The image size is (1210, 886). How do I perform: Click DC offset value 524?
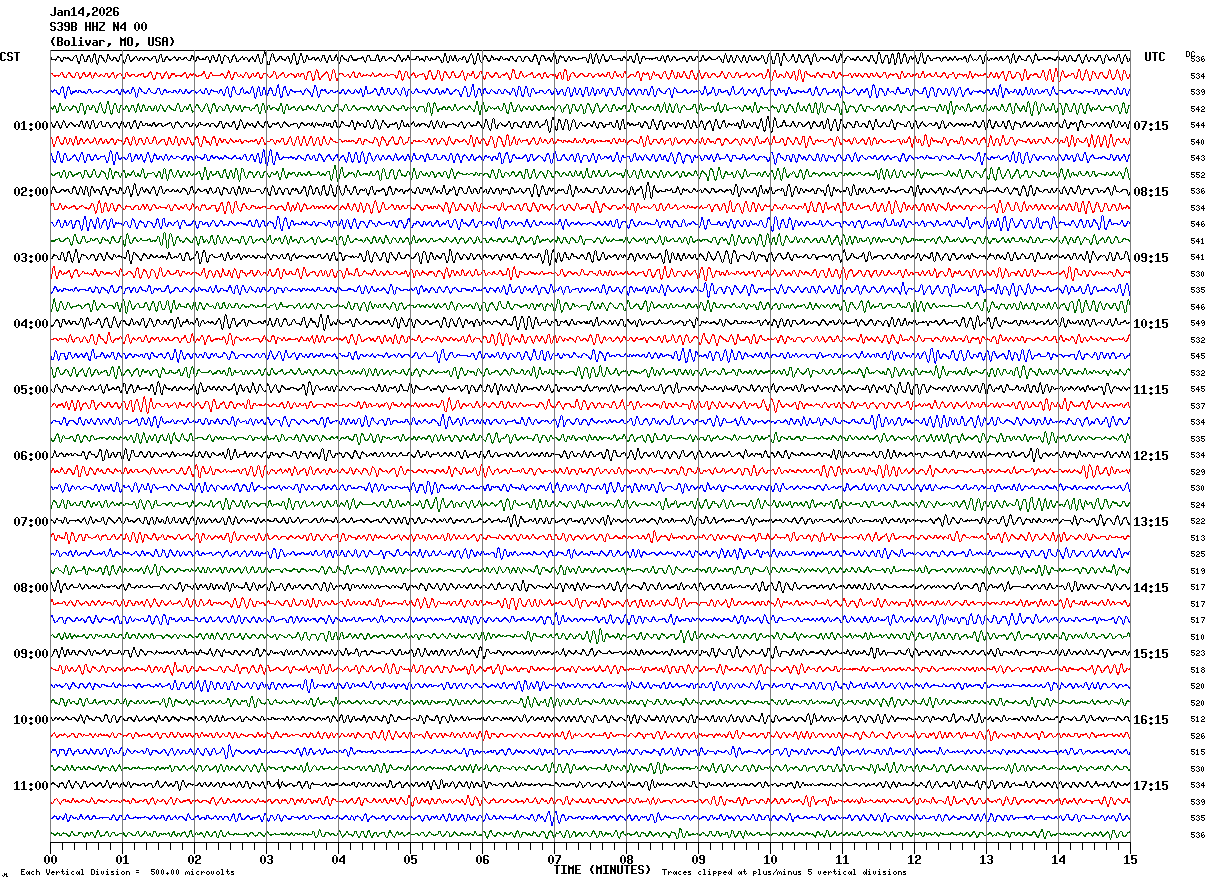pos(1197,505)
